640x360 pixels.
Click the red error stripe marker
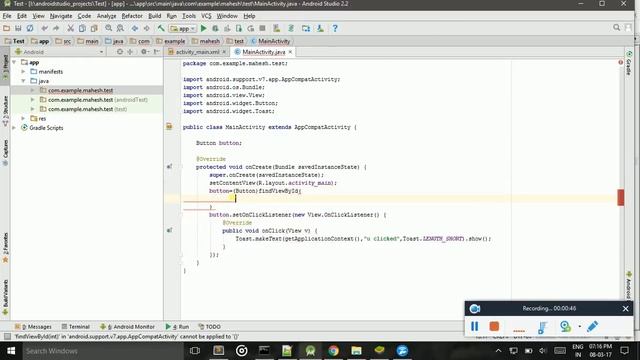click(621, 198)
